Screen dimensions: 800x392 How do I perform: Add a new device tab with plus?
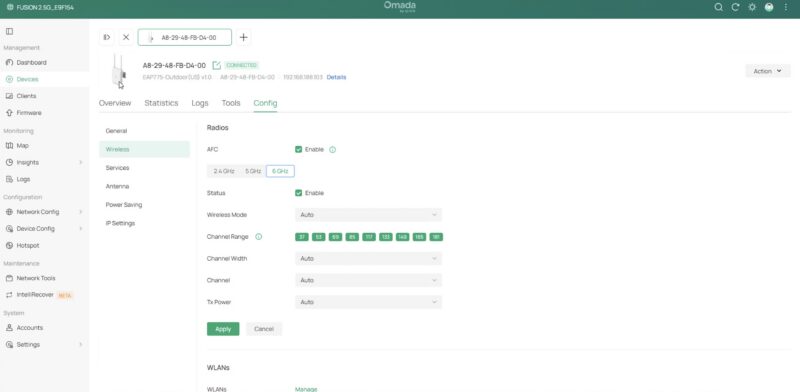tap(243, 37)
